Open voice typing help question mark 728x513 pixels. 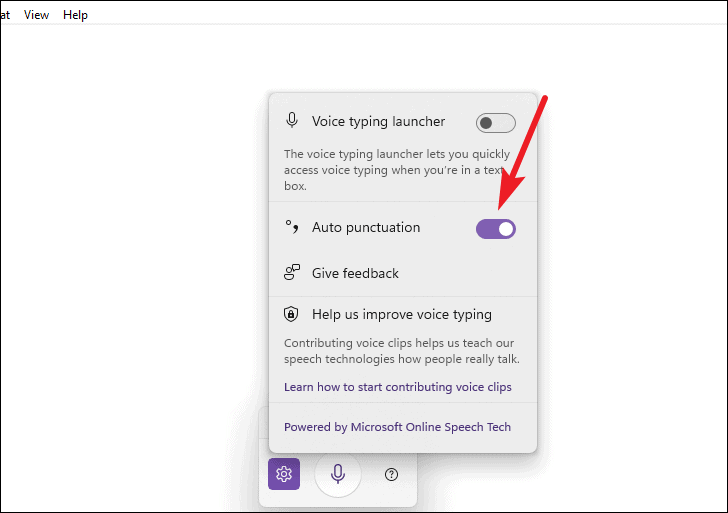[x=391, y=474]
